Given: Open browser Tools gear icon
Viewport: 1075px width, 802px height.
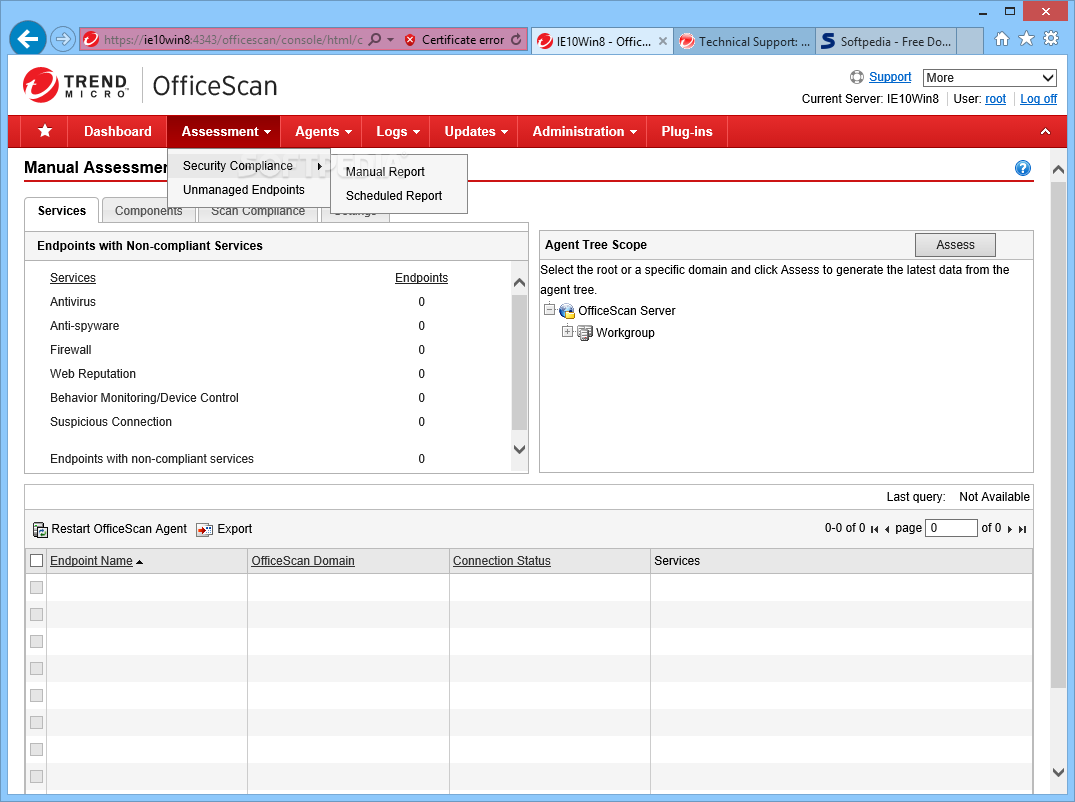Looking at the screenshot, I should [1050, 39].
